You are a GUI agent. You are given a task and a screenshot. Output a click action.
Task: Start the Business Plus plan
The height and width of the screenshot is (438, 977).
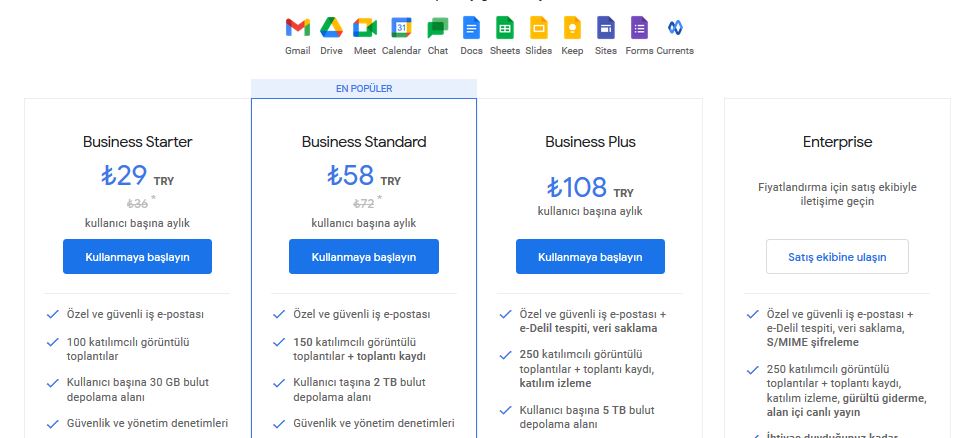coord(590,257)
